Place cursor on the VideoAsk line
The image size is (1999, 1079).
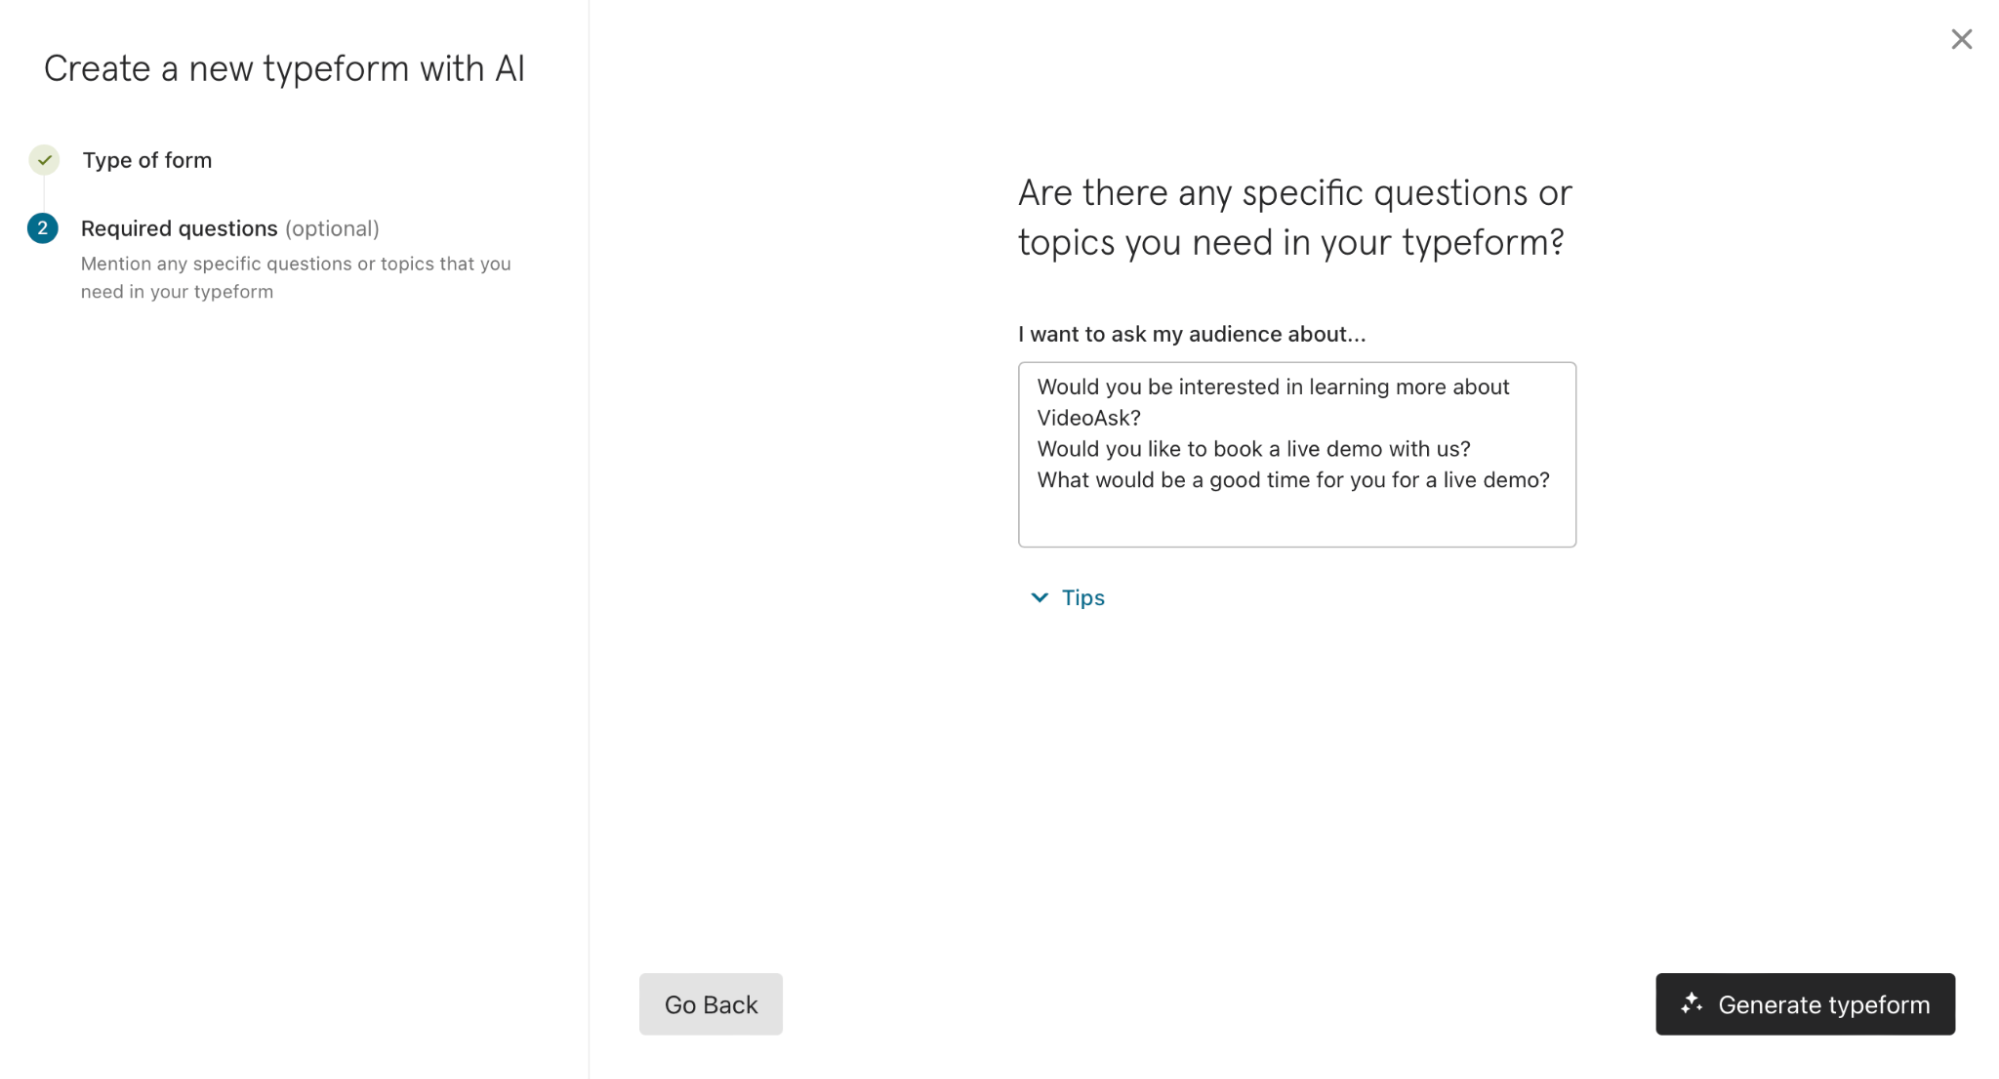(x=1088, y=418)
